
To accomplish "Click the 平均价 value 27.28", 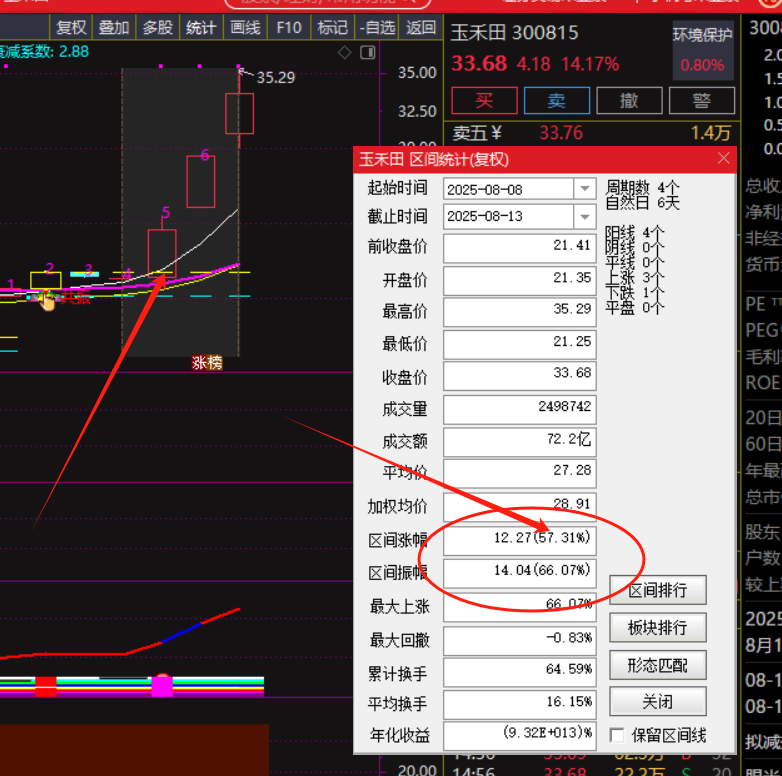I will (520, 473).
